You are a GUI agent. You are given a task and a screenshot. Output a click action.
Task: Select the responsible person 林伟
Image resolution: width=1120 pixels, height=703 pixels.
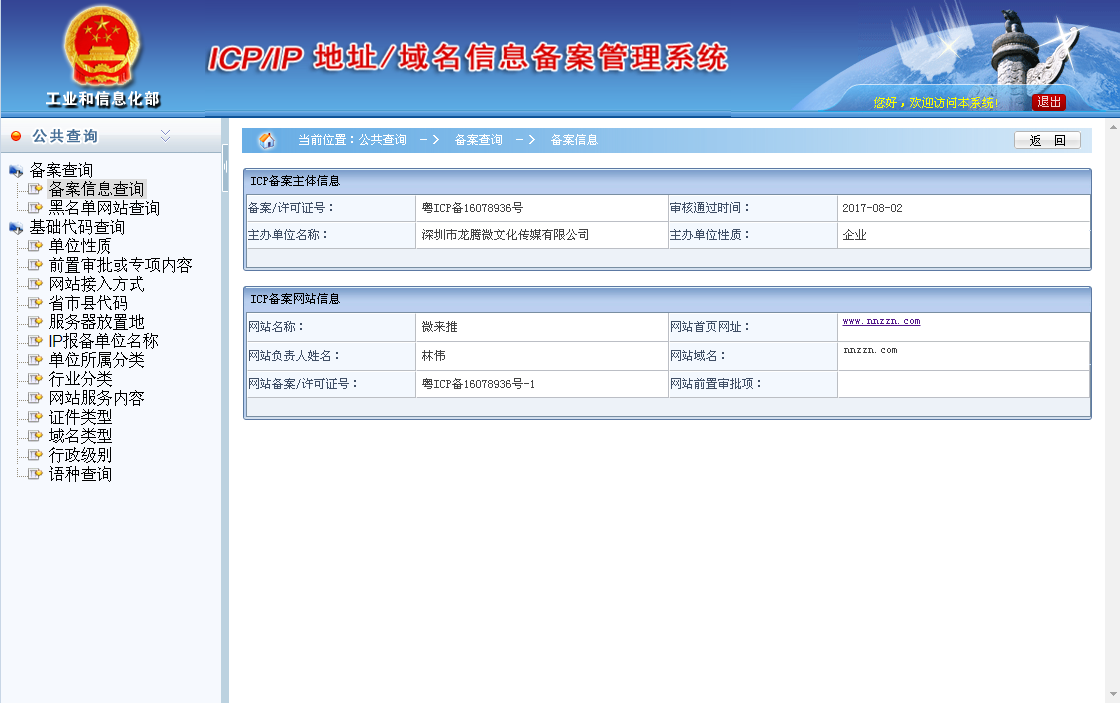coord(434,355)
